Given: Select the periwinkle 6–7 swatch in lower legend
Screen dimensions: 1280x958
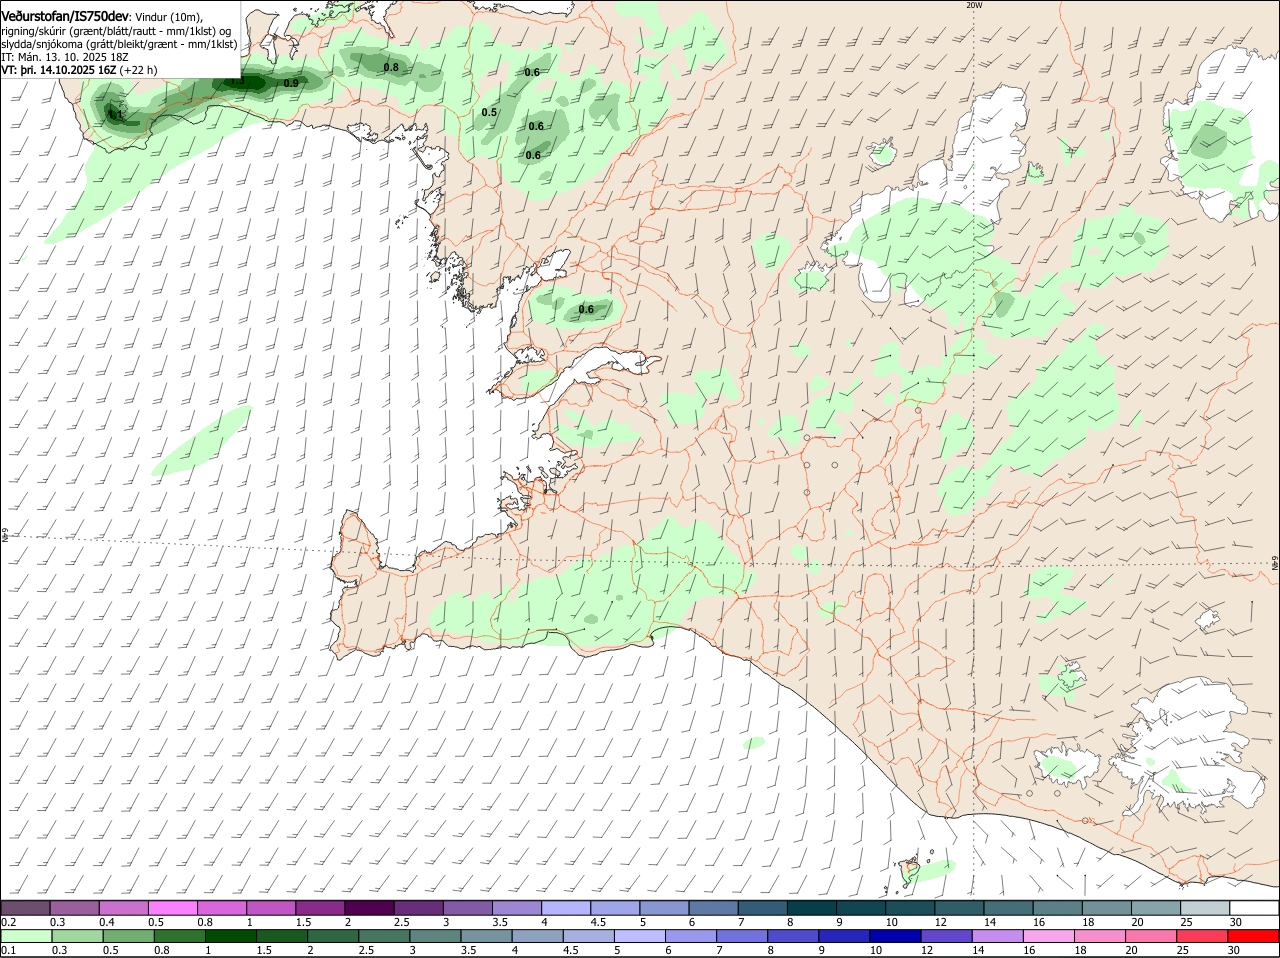Looking at the screenshot, I should [690, 936].
